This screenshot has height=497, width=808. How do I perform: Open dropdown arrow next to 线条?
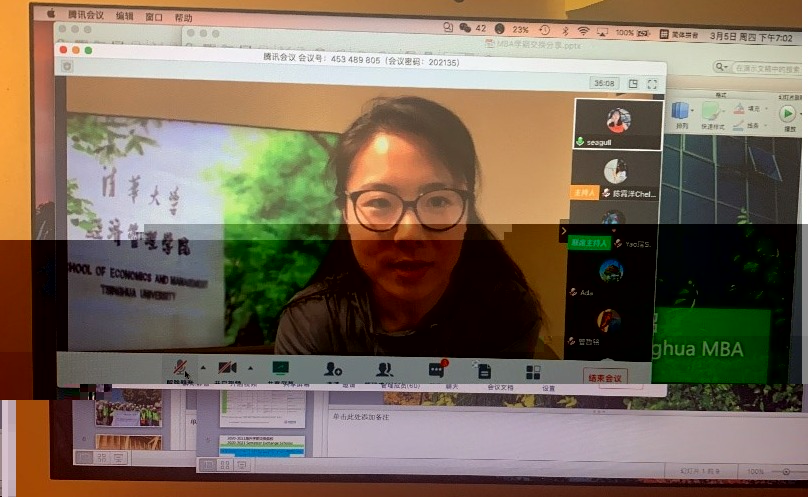click(x=766, y=125)
